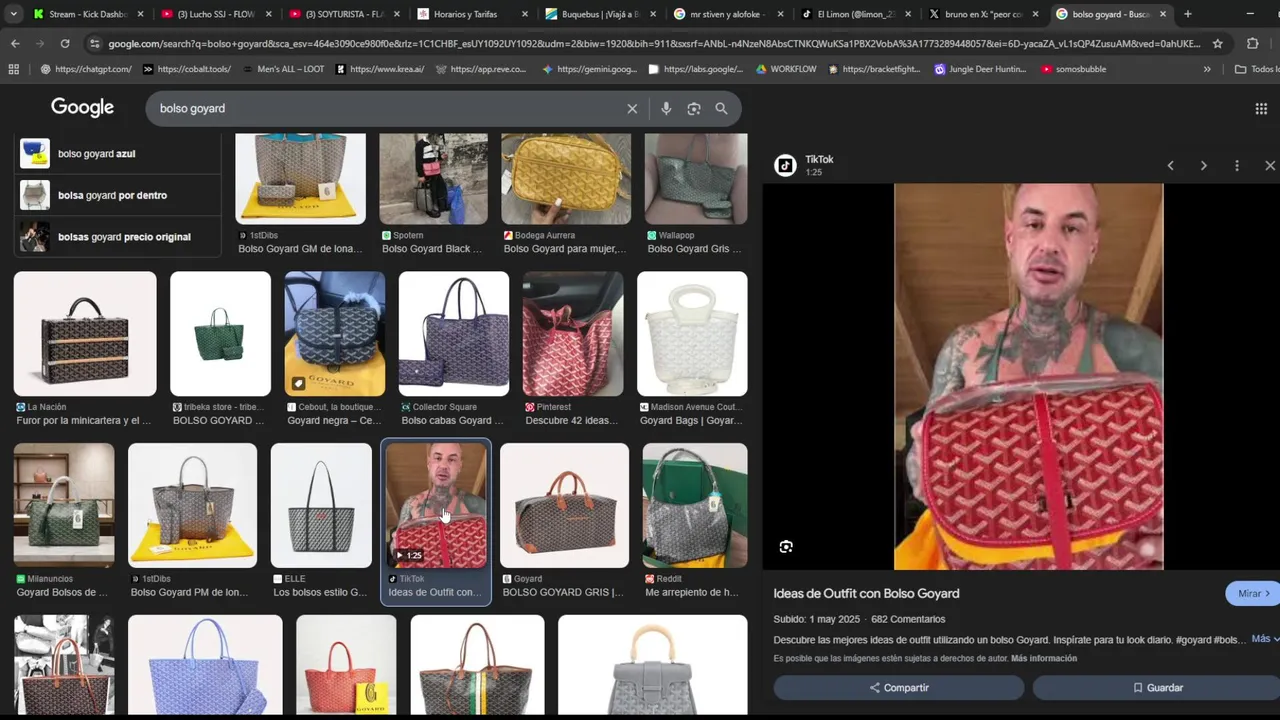Image resolution: width=1280 pixels, height=720 pixels.
Task: Reload the current page
Action: [x=65, y=44]
